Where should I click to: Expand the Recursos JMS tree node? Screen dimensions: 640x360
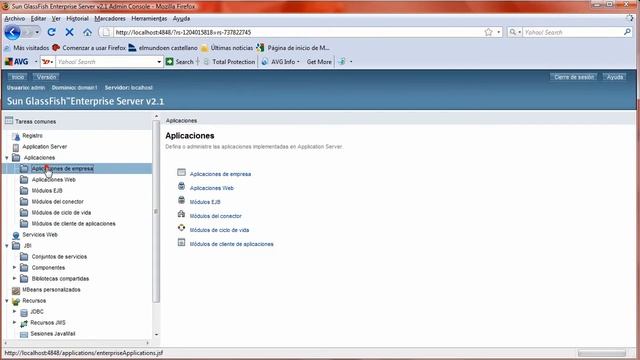(x=15, y=323)
